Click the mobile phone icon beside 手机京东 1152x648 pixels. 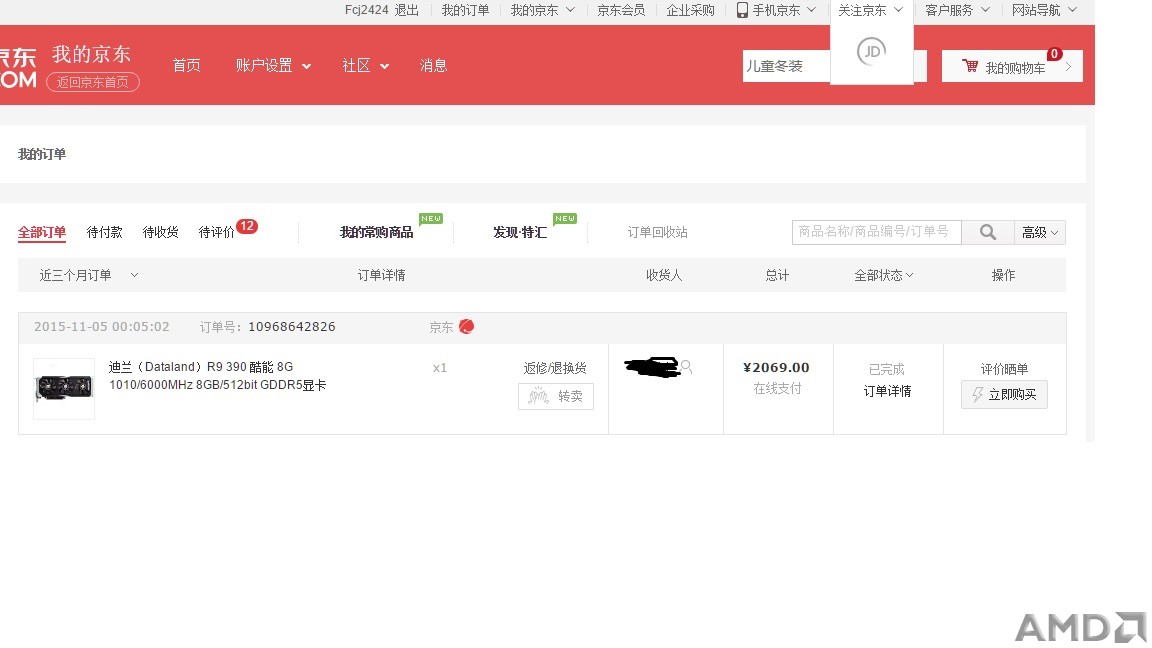point(742,10)
